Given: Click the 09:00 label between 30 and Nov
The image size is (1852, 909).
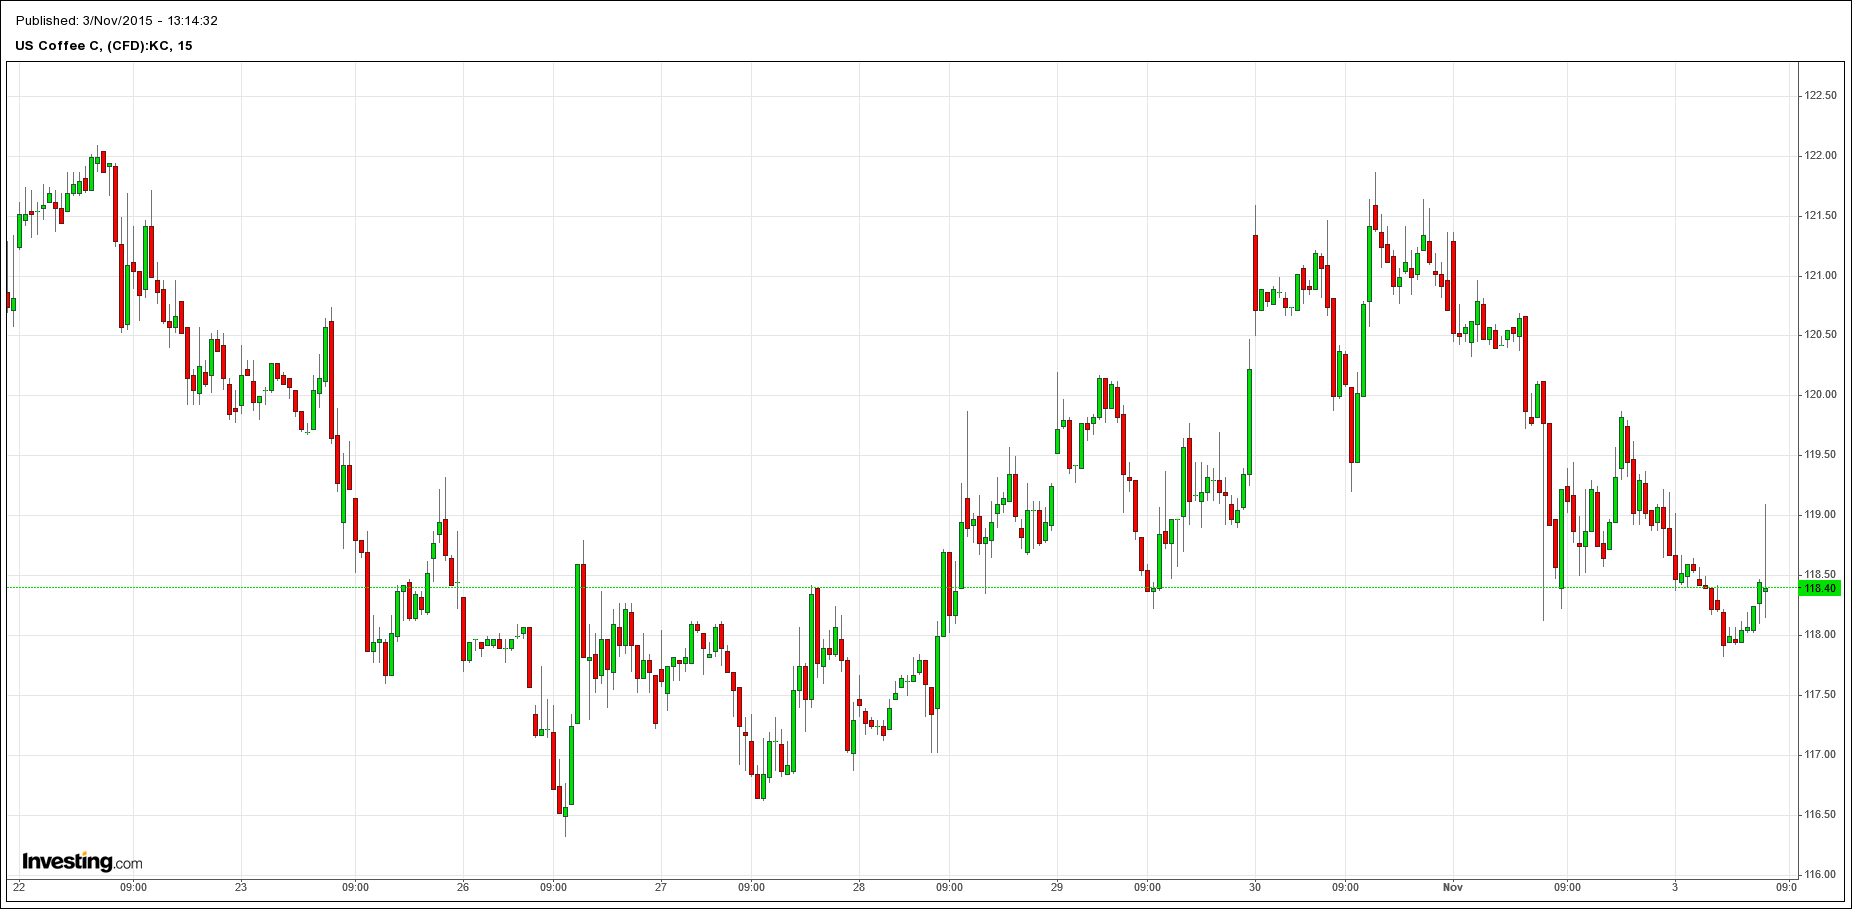Looking at the screenshot, I should [x=1345, y=887].
